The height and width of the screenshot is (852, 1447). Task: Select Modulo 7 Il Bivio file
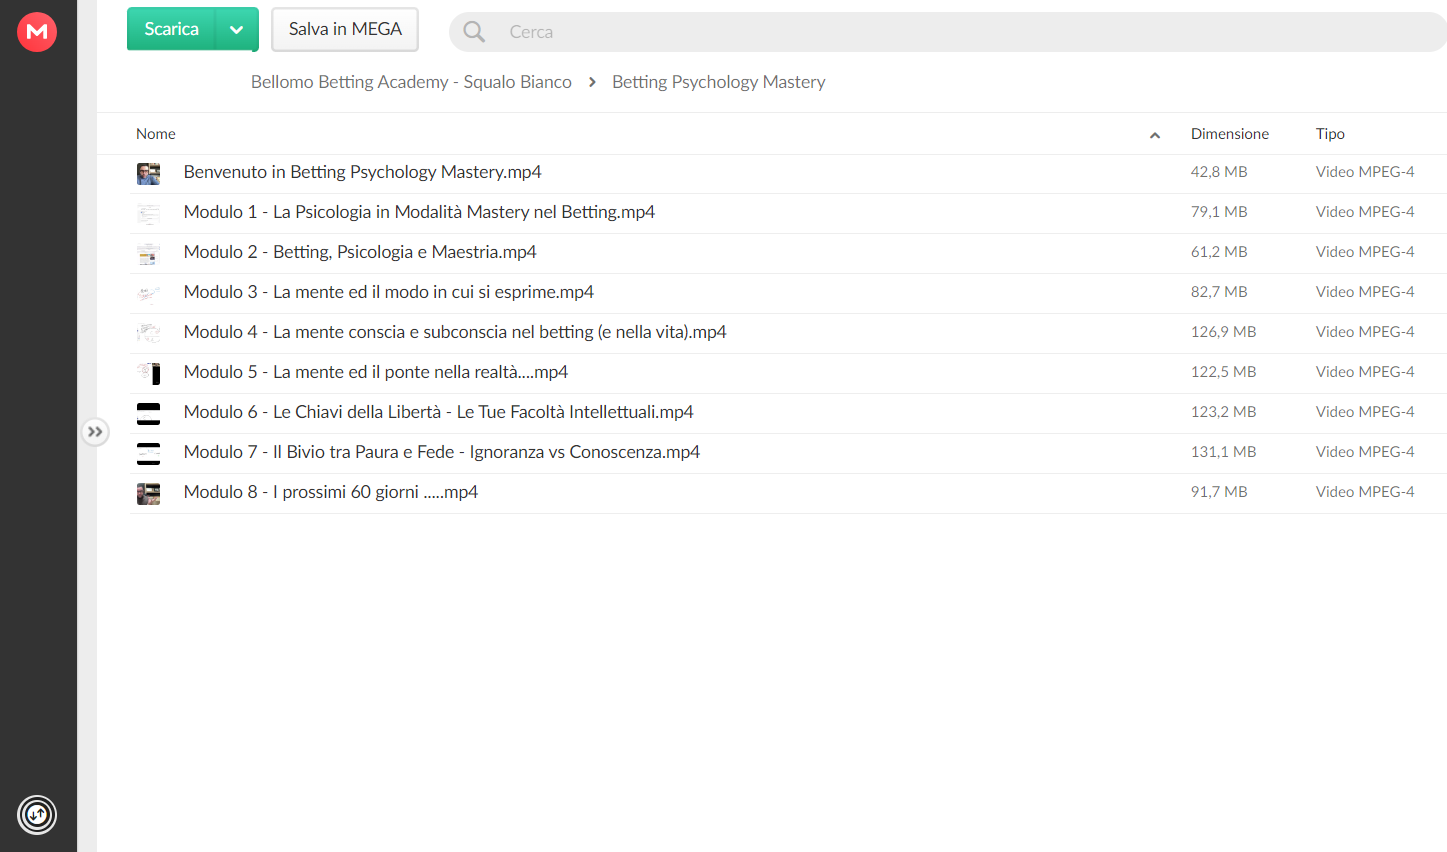click(x=788, y=452)
